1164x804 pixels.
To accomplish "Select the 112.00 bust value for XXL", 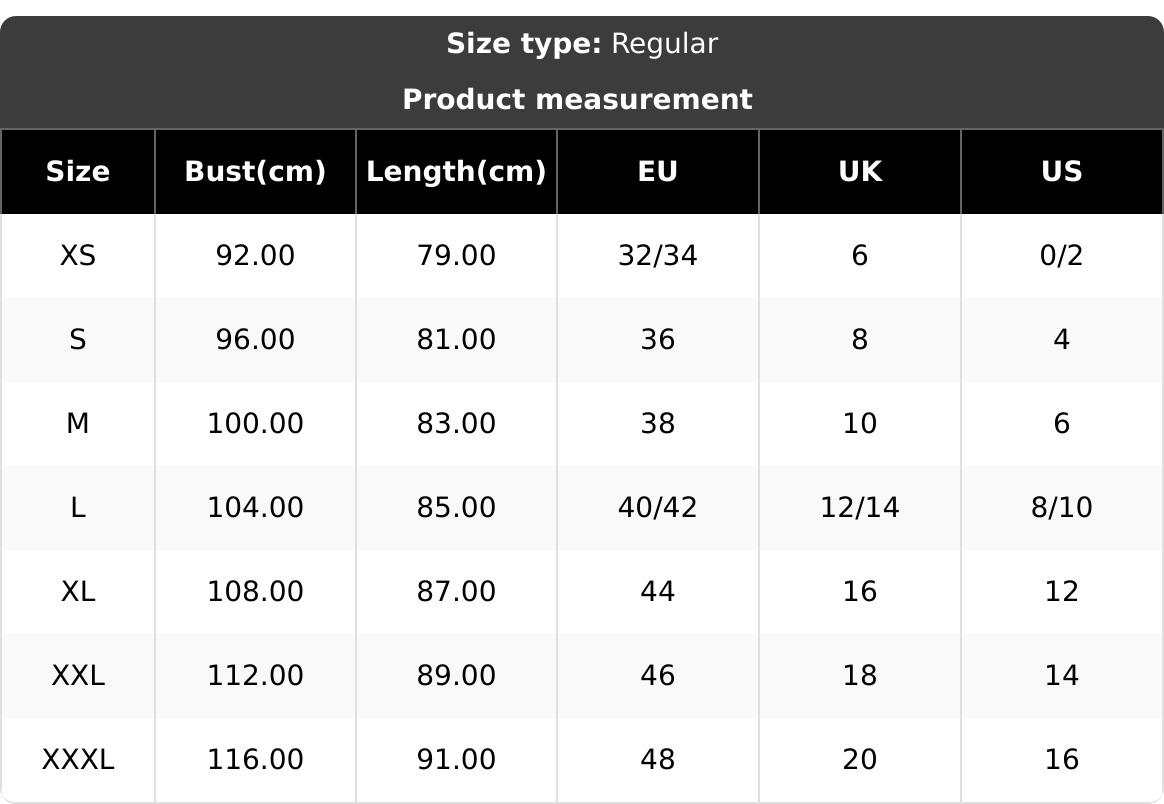I will coord(255,676).
